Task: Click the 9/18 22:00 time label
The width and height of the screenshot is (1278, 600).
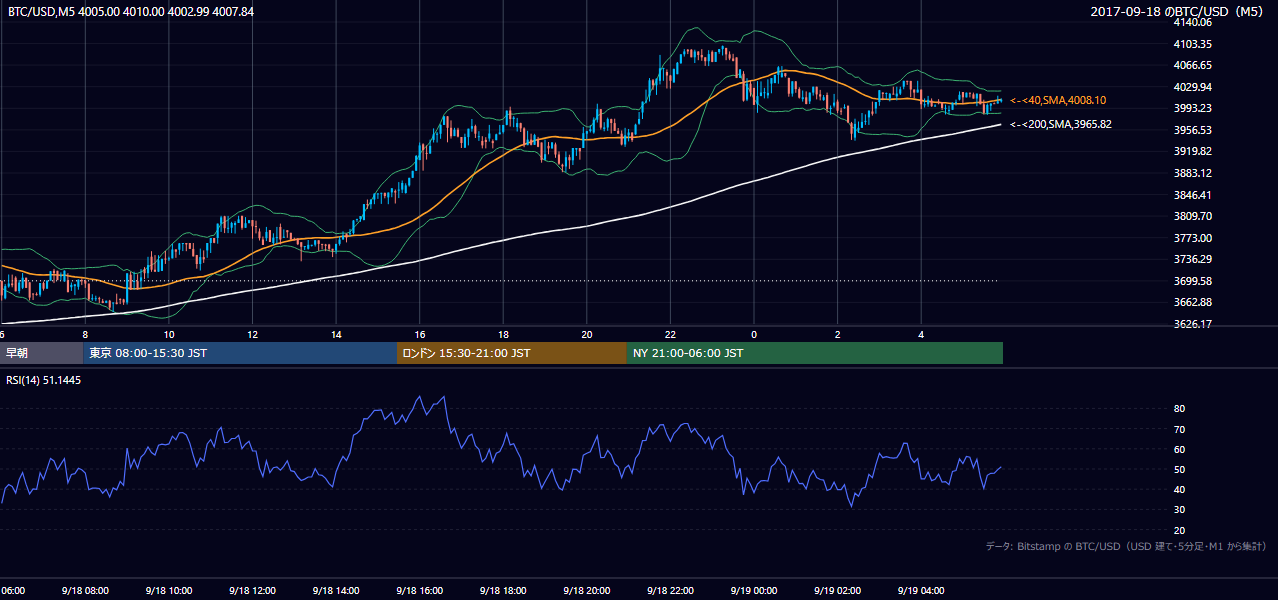Action: tap(668, 591)
